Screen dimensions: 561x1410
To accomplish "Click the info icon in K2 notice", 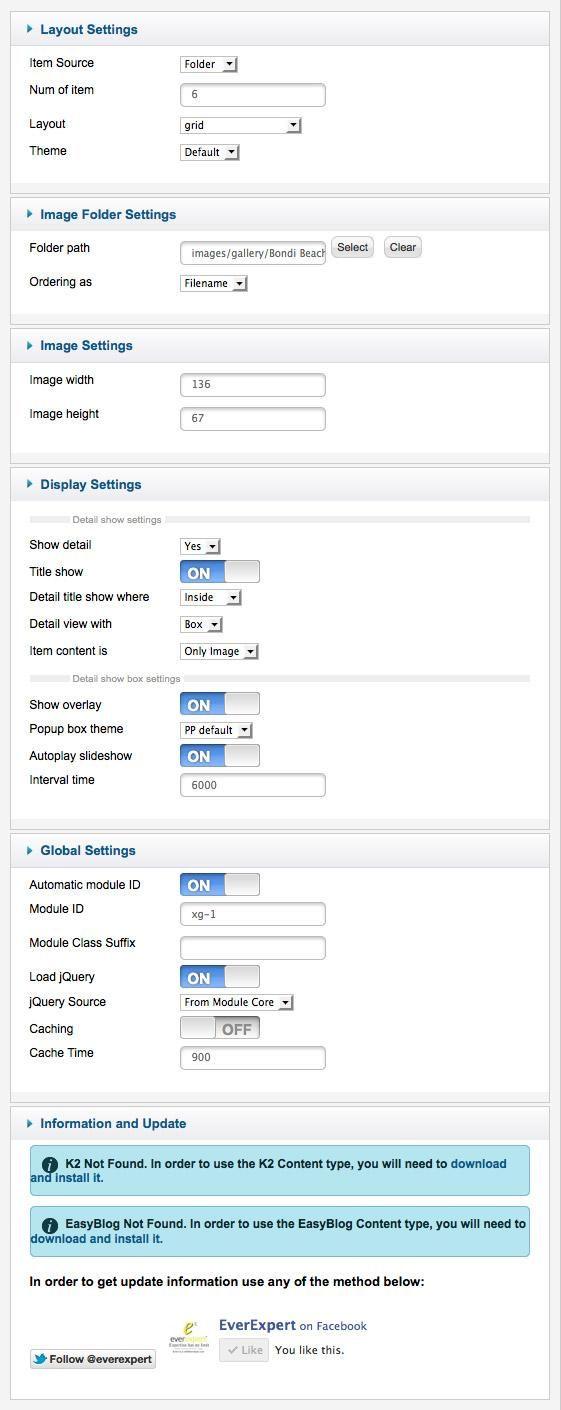I will 49,1164.
